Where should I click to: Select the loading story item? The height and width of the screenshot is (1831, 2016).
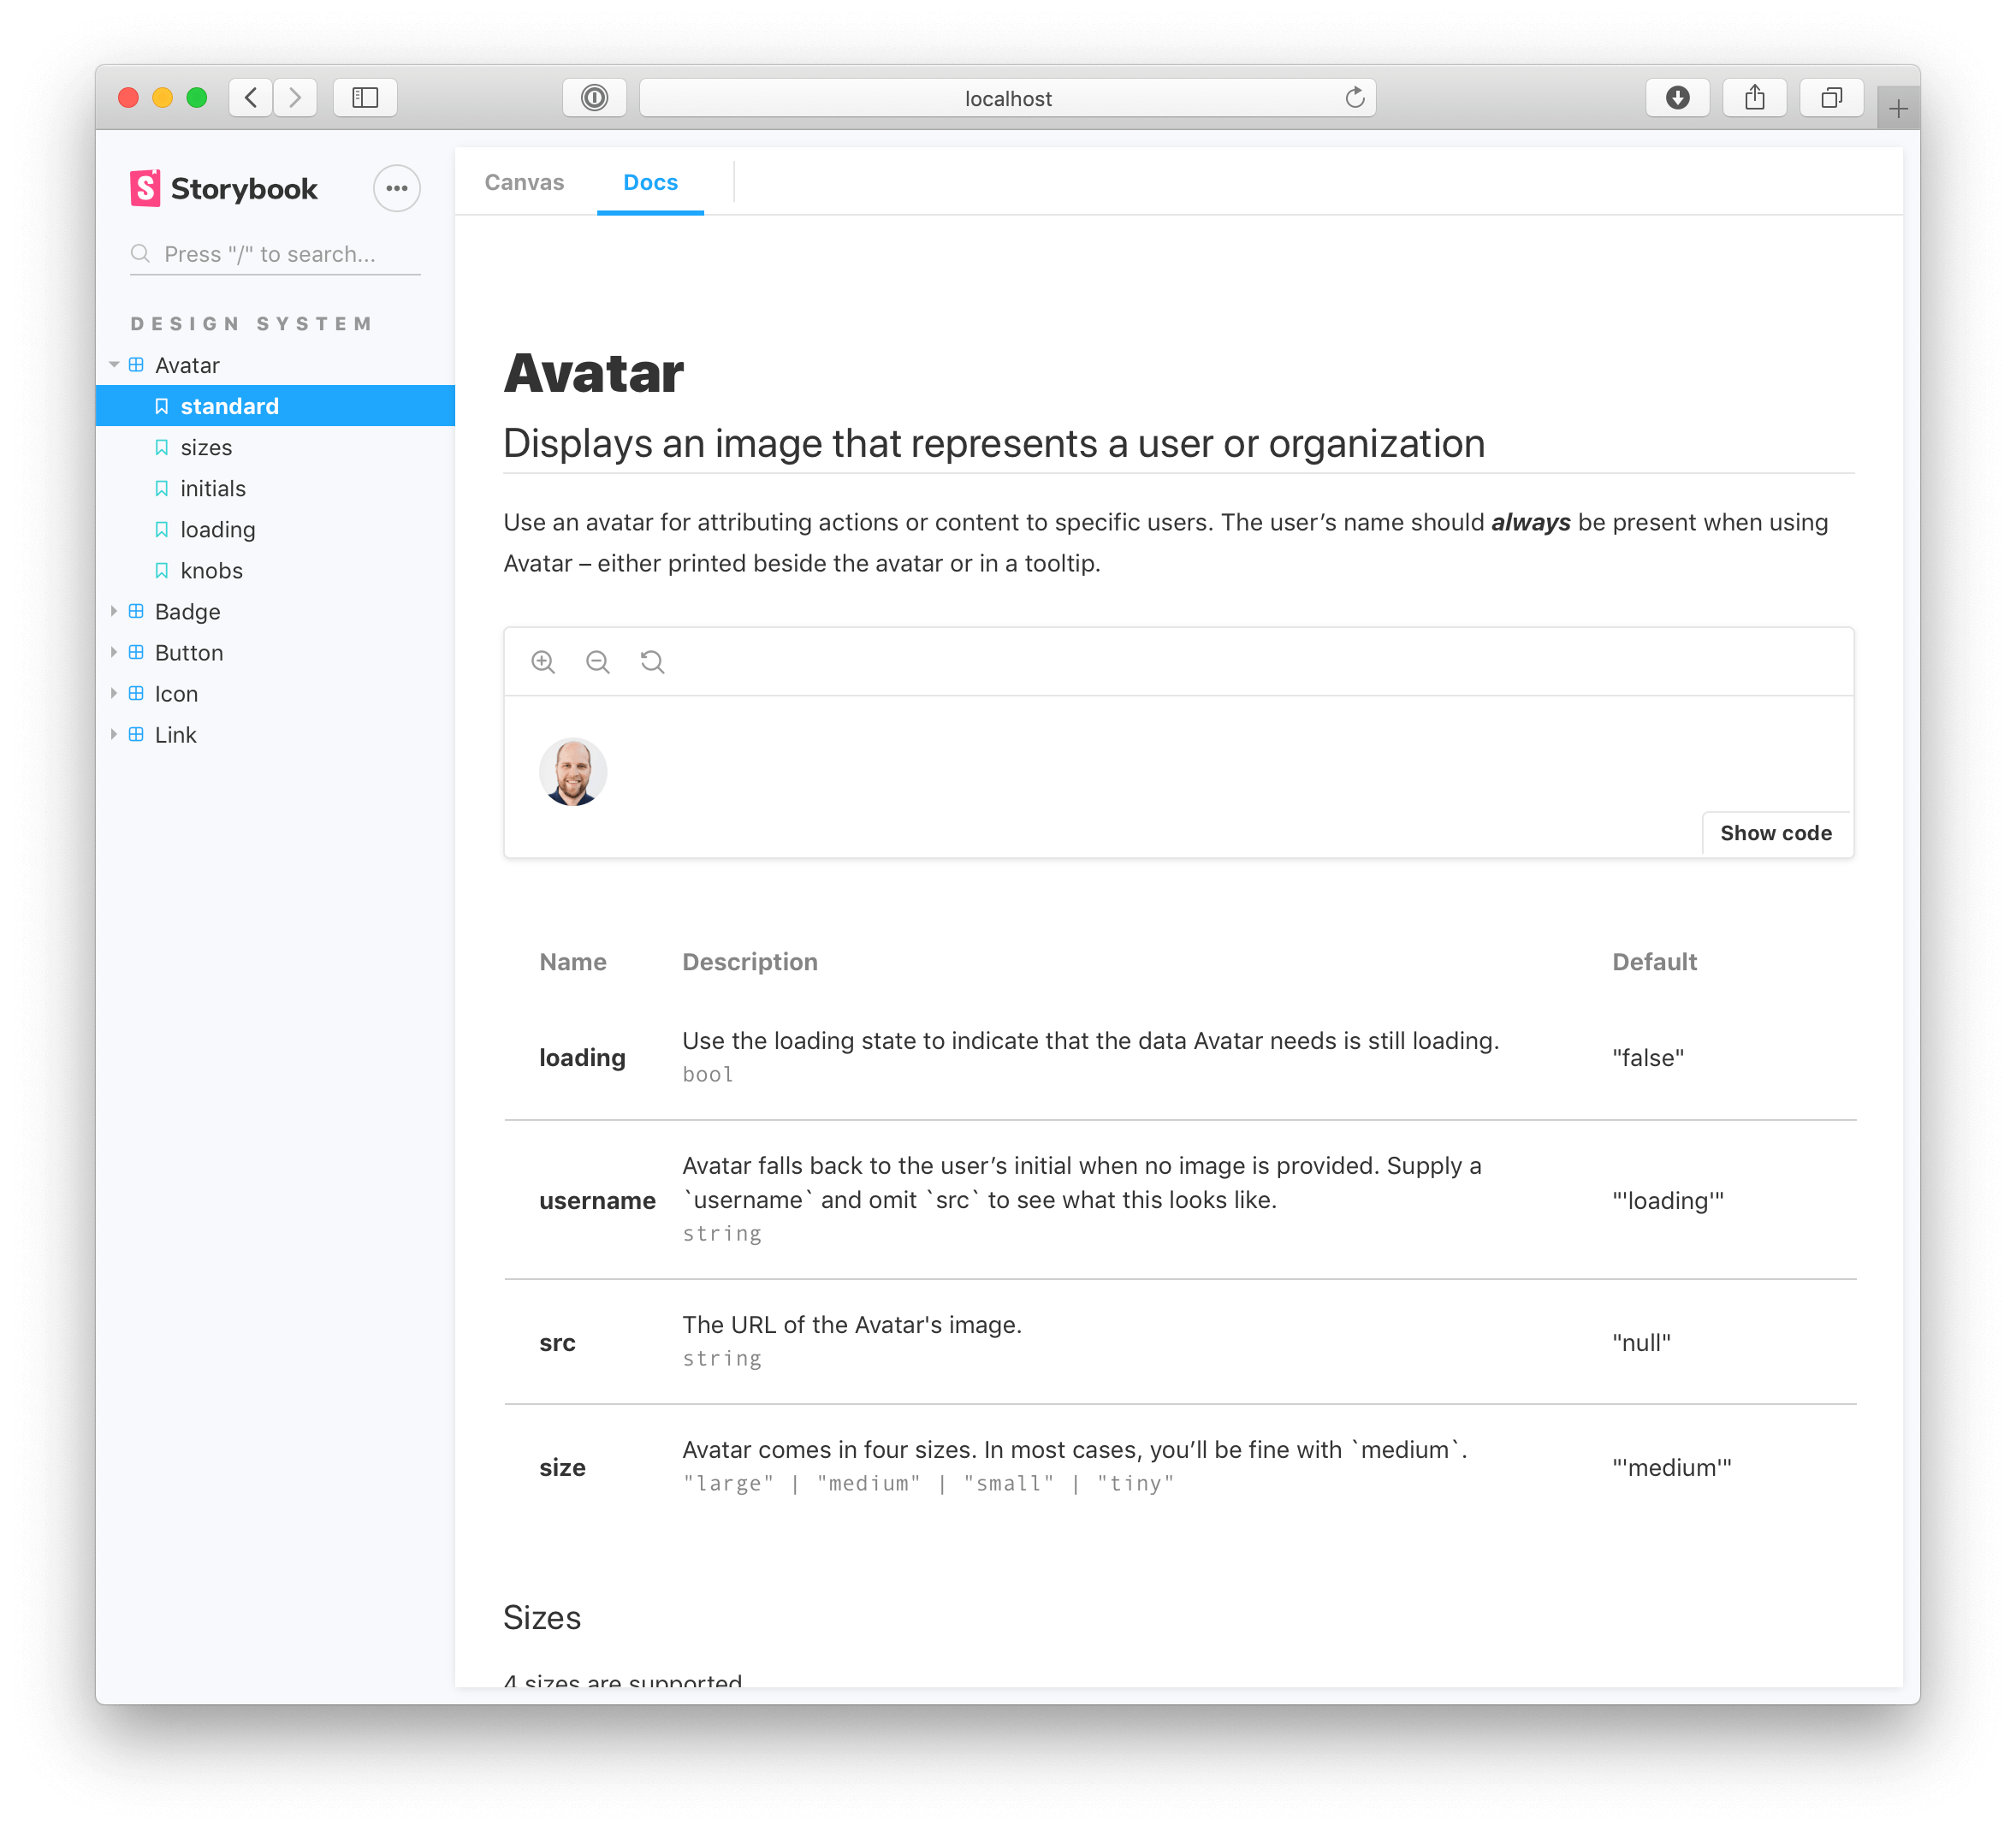click(x=216, y=529)
